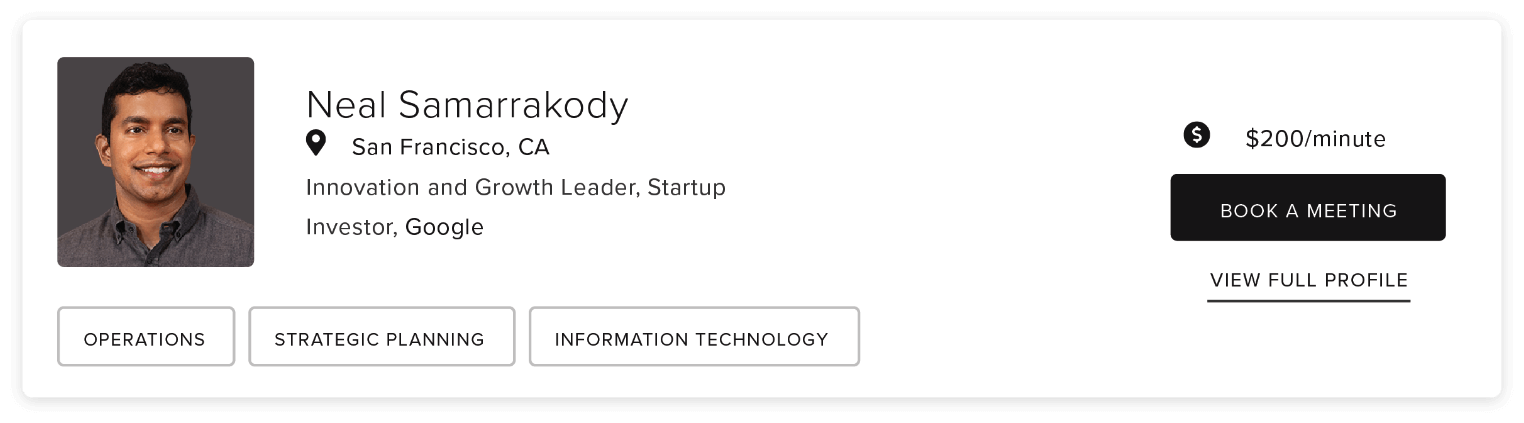The image size is (1524, 423).
Task: Pick the Information Technology tag
Action: (692, 338)
